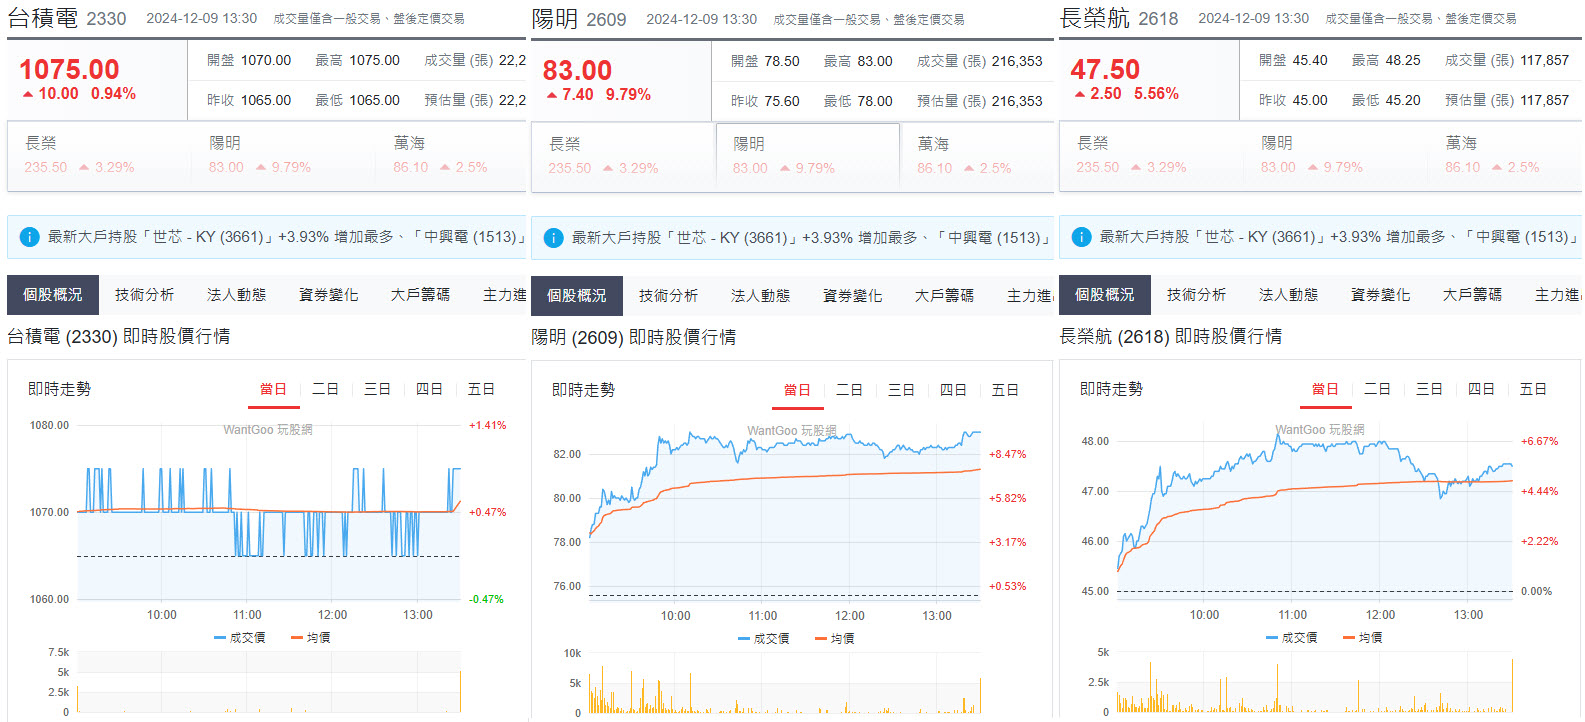This screenshot has width=1585, height=722.
Task: Select 長榮 related stock card in 台積電 panel
Action: coord(99,155)
